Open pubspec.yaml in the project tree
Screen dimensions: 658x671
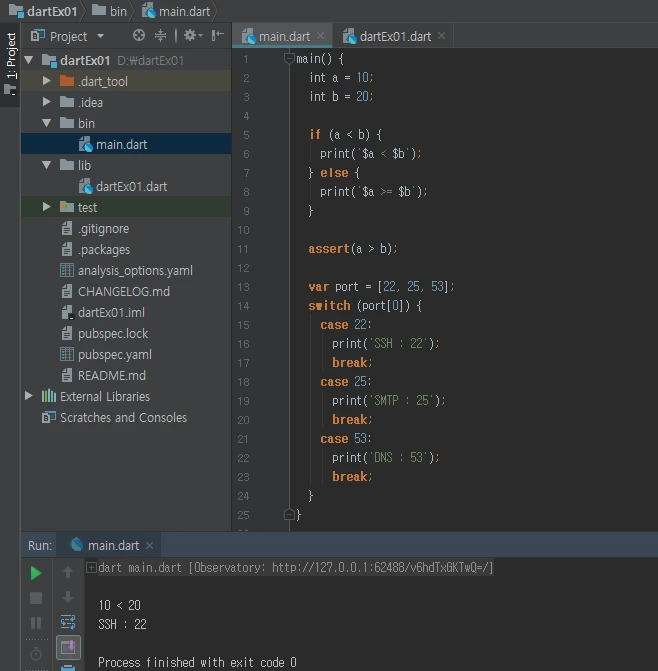pos(114,354)
